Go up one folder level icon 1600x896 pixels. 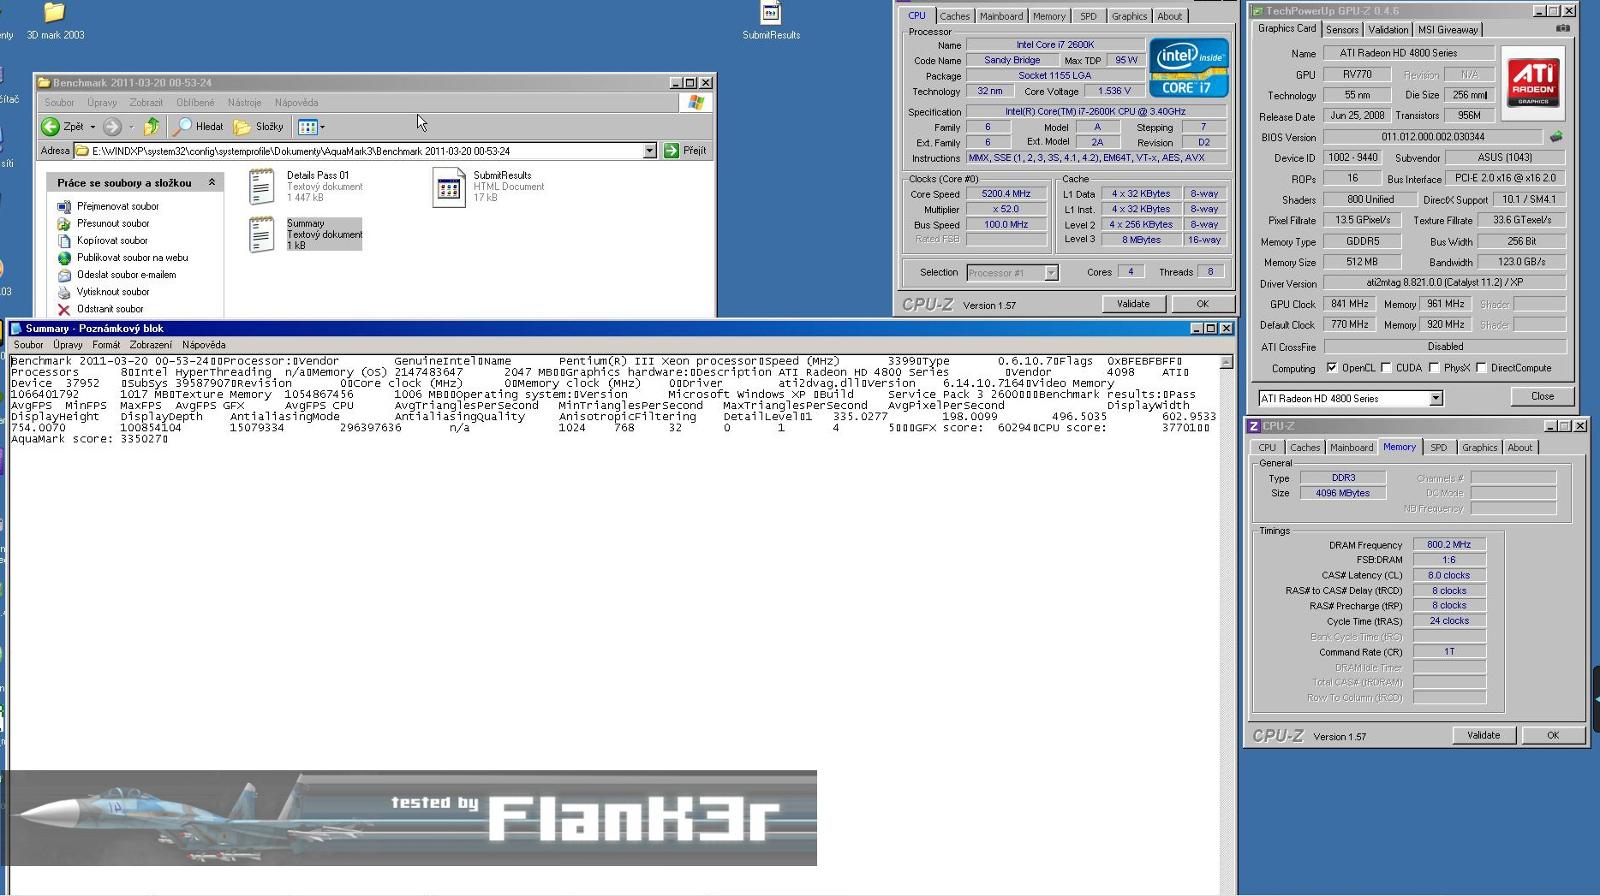click(151, 126)
